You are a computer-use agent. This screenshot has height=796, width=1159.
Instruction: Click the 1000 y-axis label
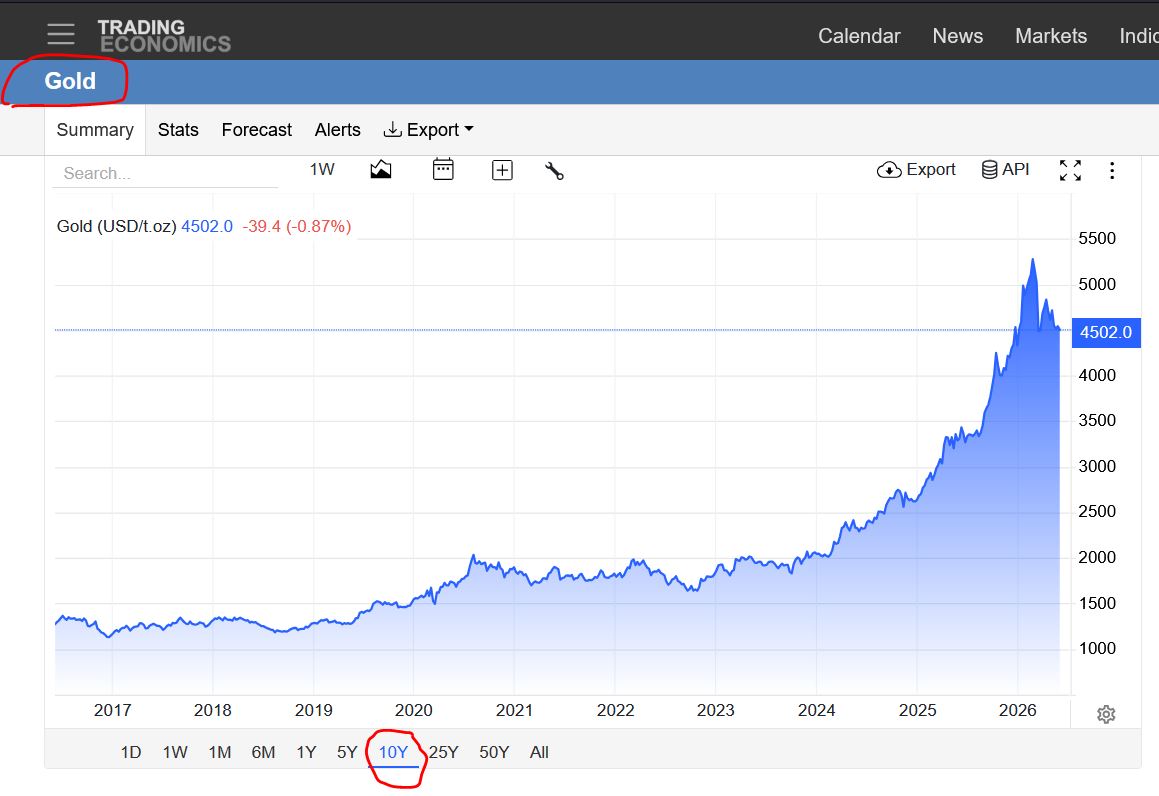[1097, 648]
